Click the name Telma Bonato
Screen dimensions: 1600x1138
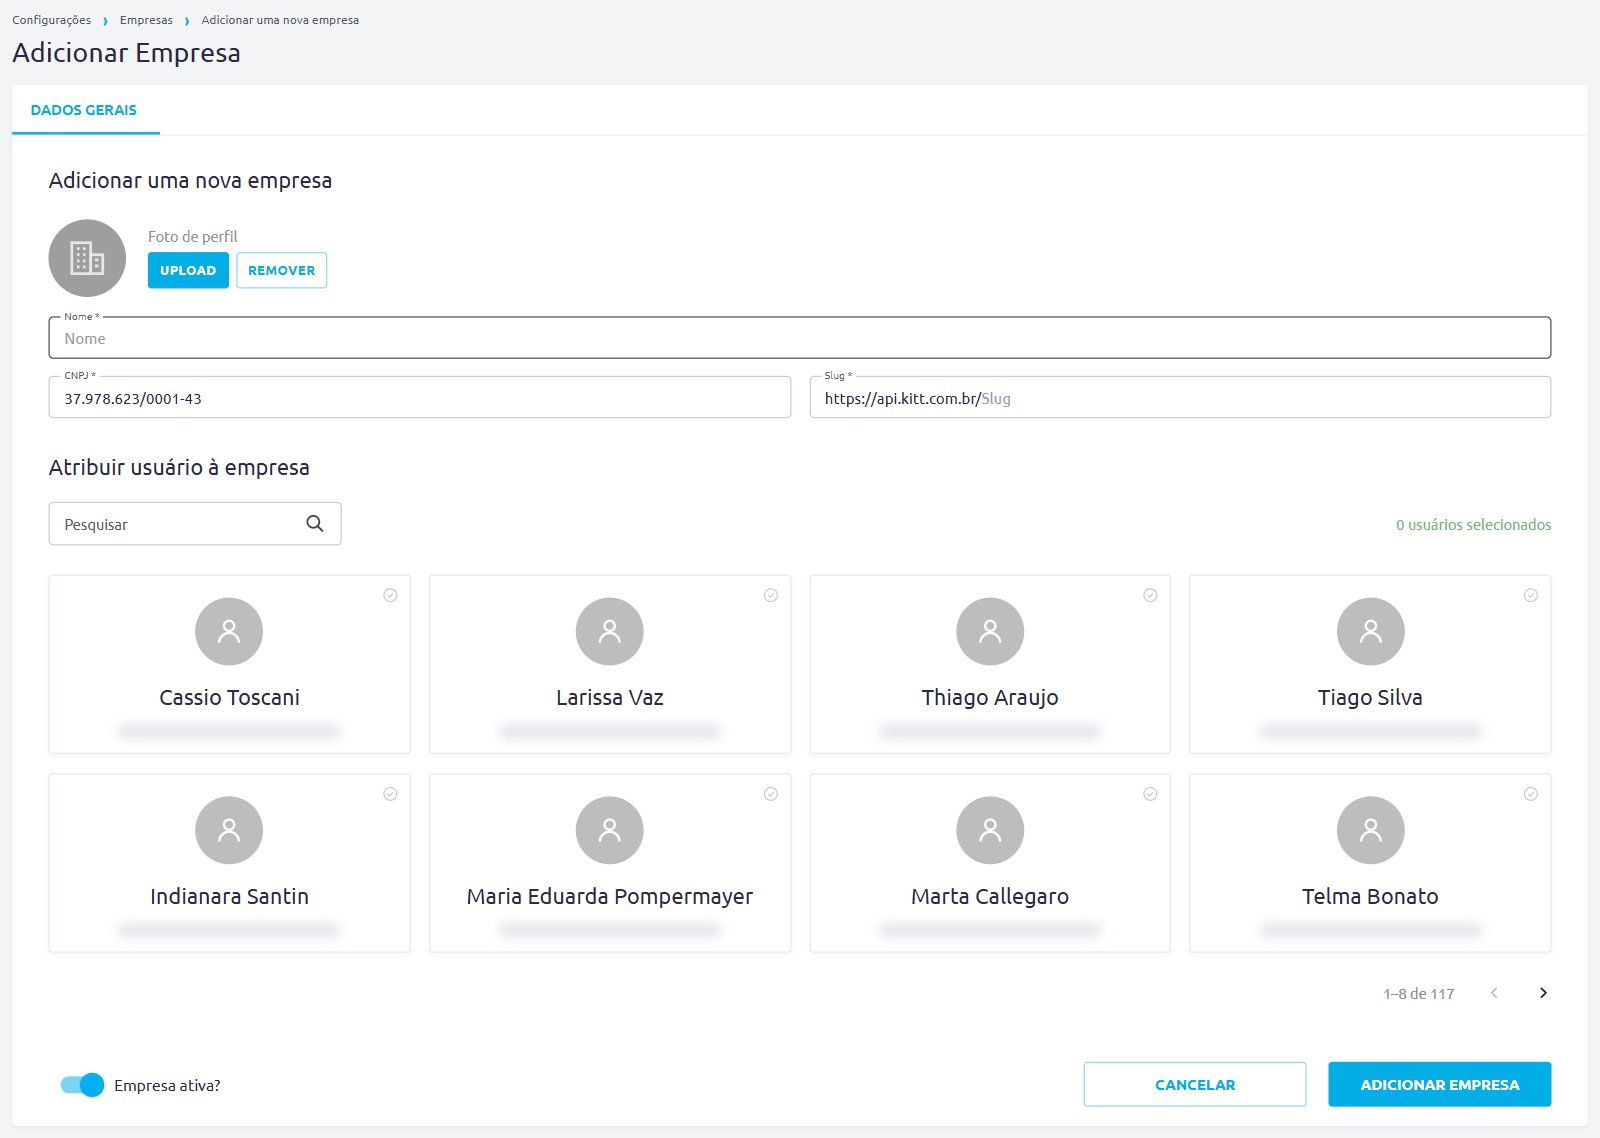tap(1370, 896)
